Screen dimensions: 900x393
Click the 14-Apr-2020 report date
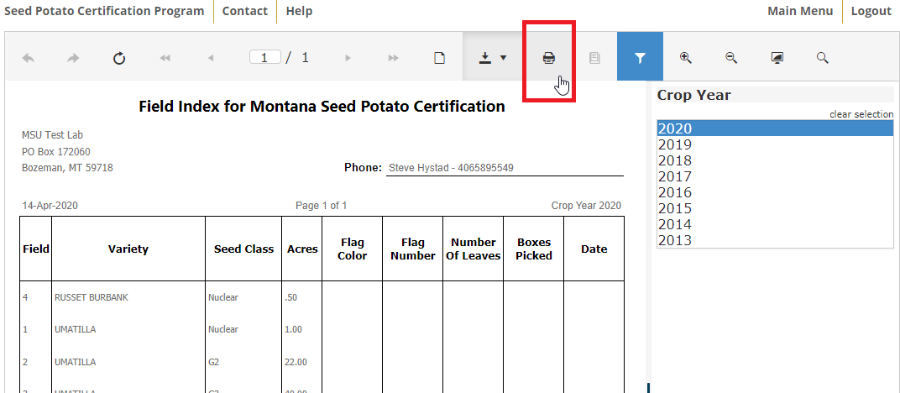50,205
